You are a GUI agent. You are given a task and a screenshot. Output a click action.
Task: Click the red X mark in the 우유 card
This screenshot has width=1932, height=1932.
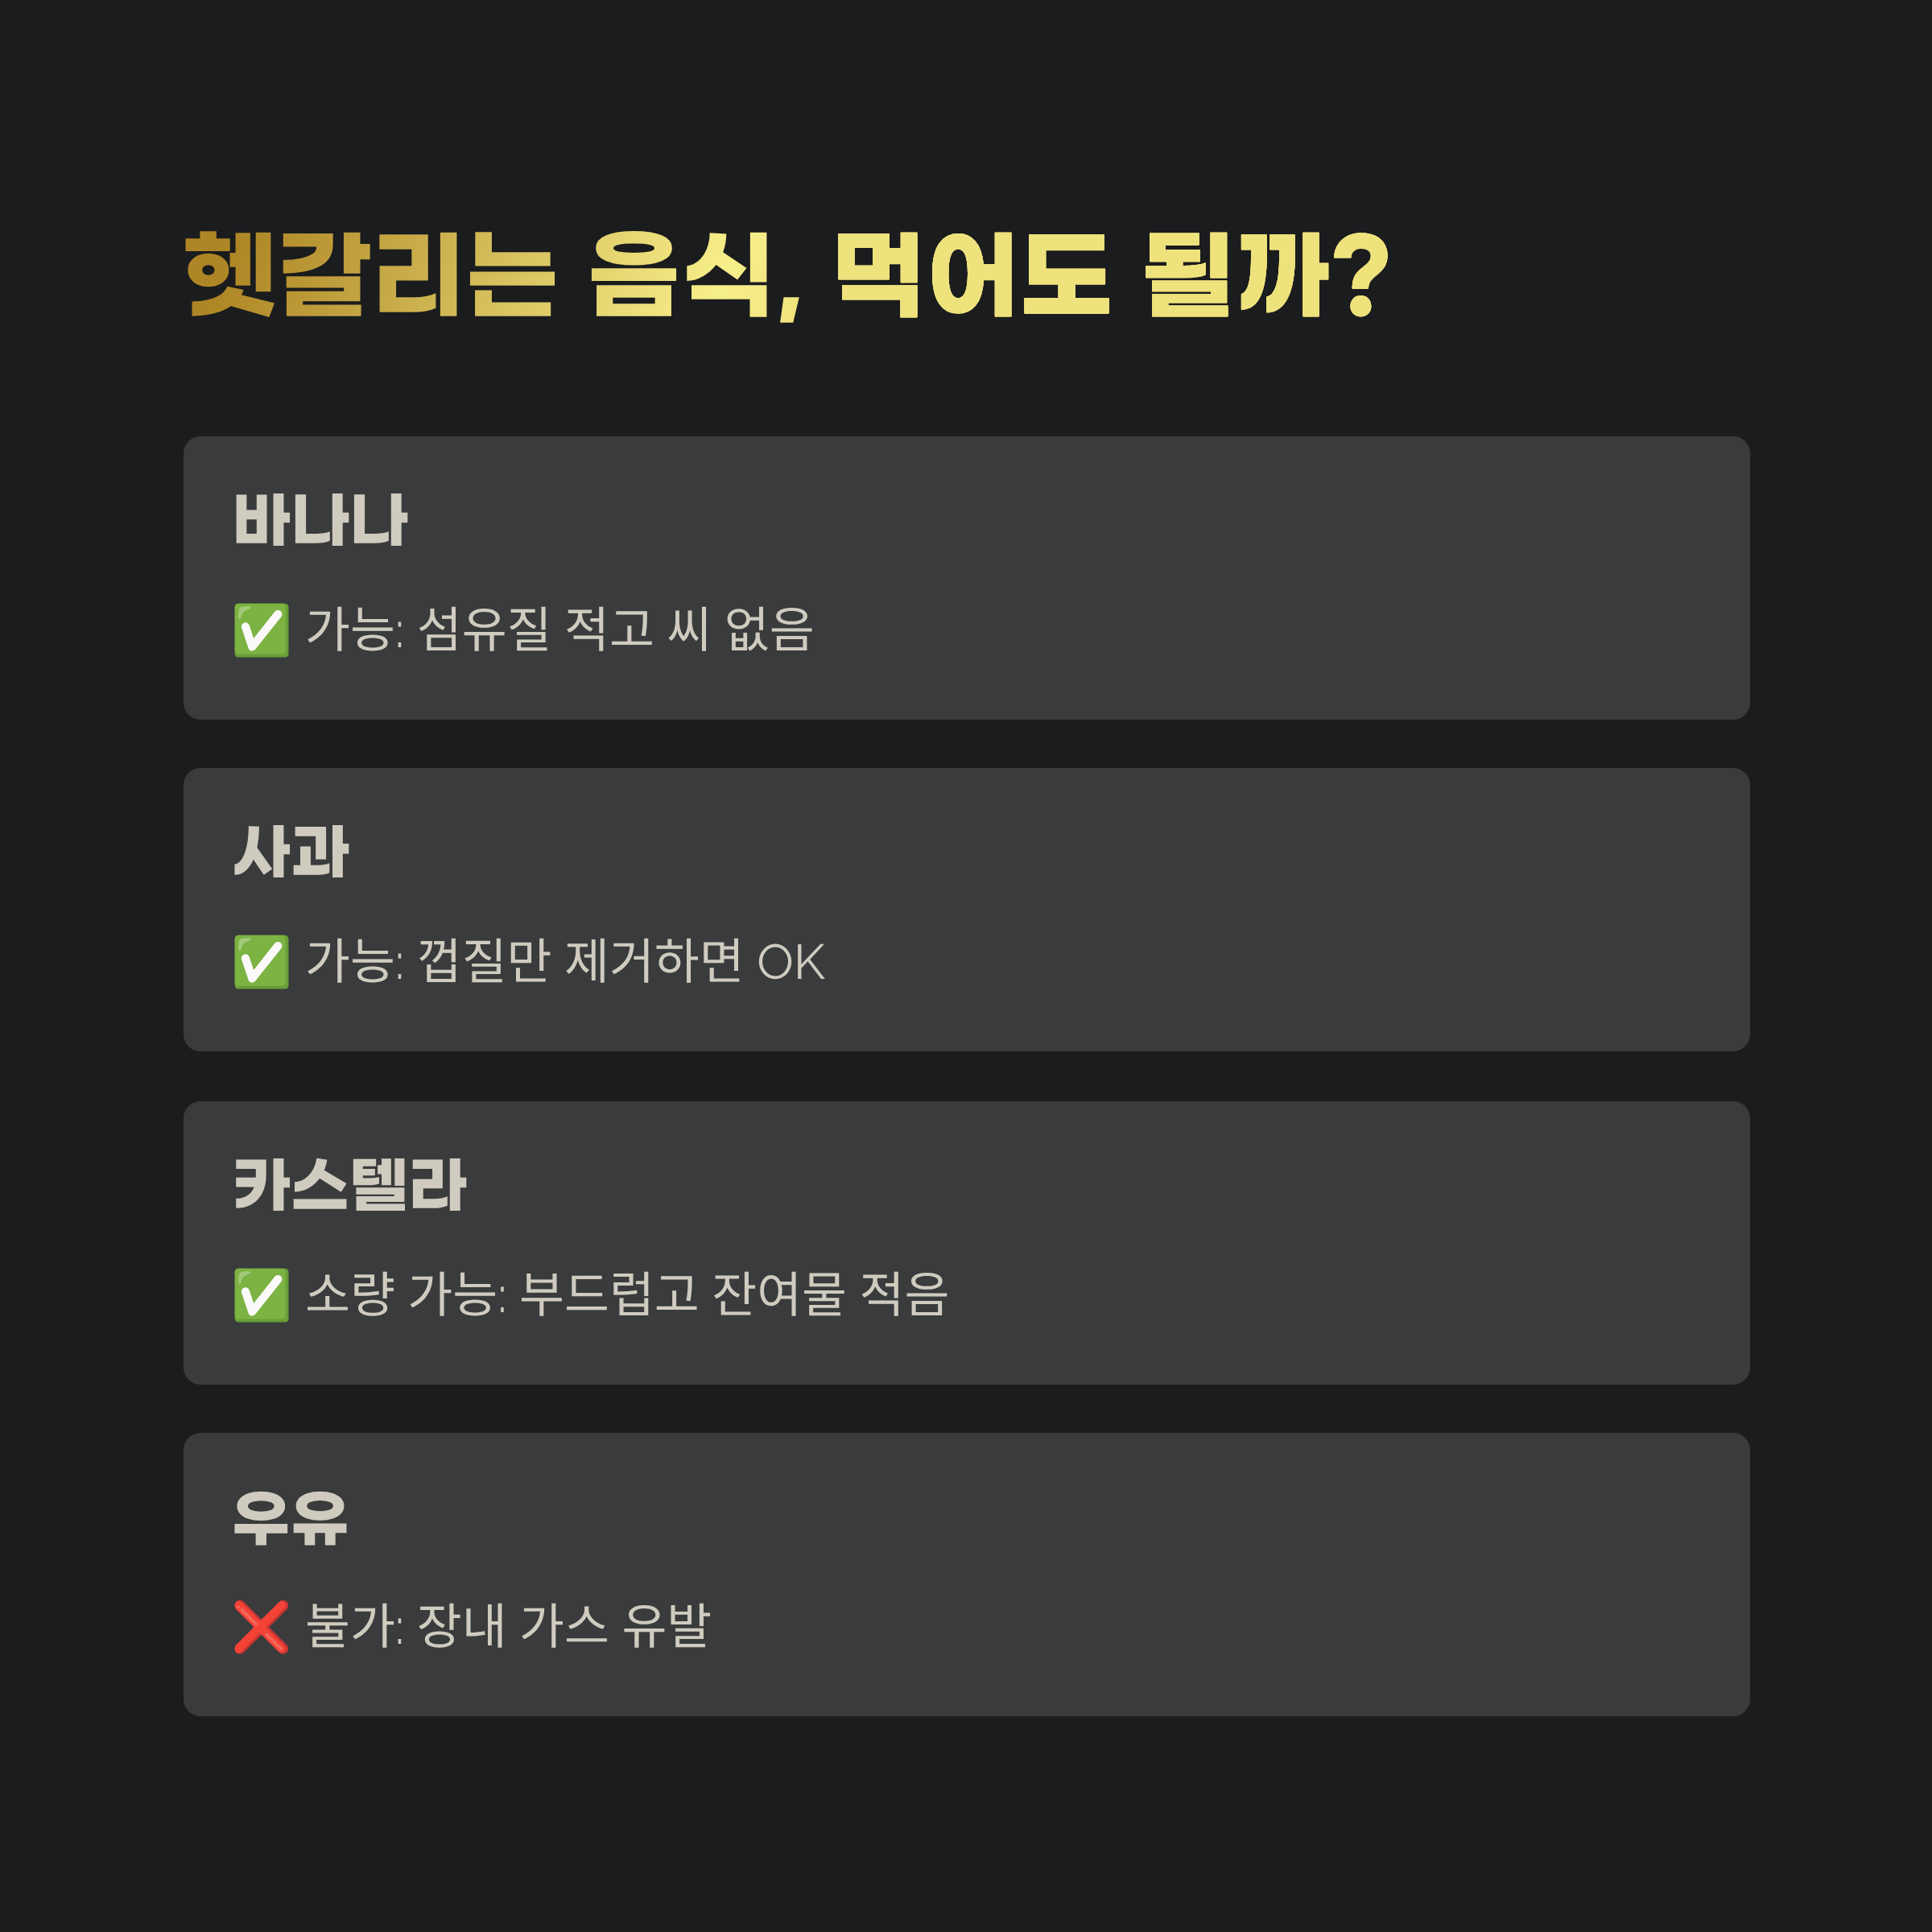(x=261, y=1627)
